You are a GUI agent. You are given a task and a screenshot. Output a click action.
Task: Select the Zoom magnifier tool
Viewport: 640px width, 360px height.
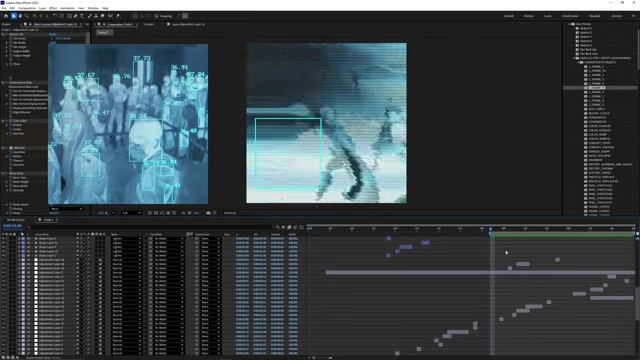[27, 16]
